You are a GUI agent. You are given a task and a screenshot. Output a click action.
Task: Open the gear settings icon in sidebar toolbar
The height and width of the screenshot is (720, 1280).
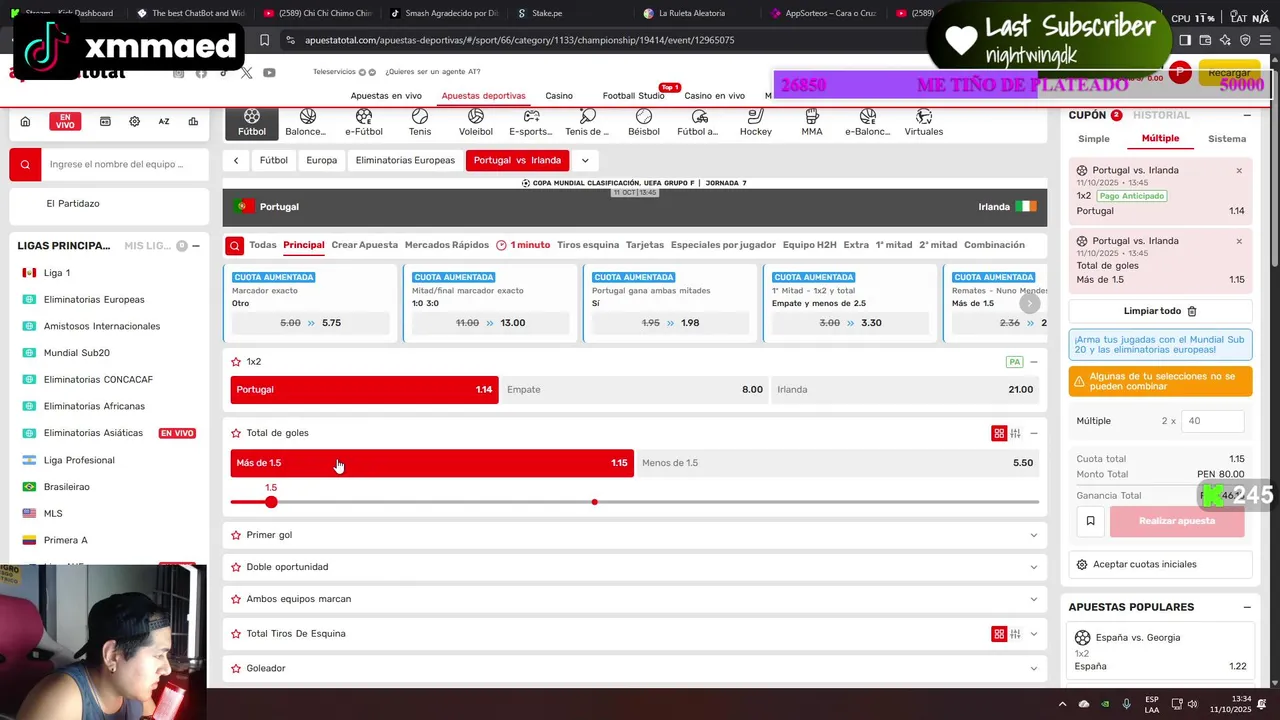click(x=134, y=122)
